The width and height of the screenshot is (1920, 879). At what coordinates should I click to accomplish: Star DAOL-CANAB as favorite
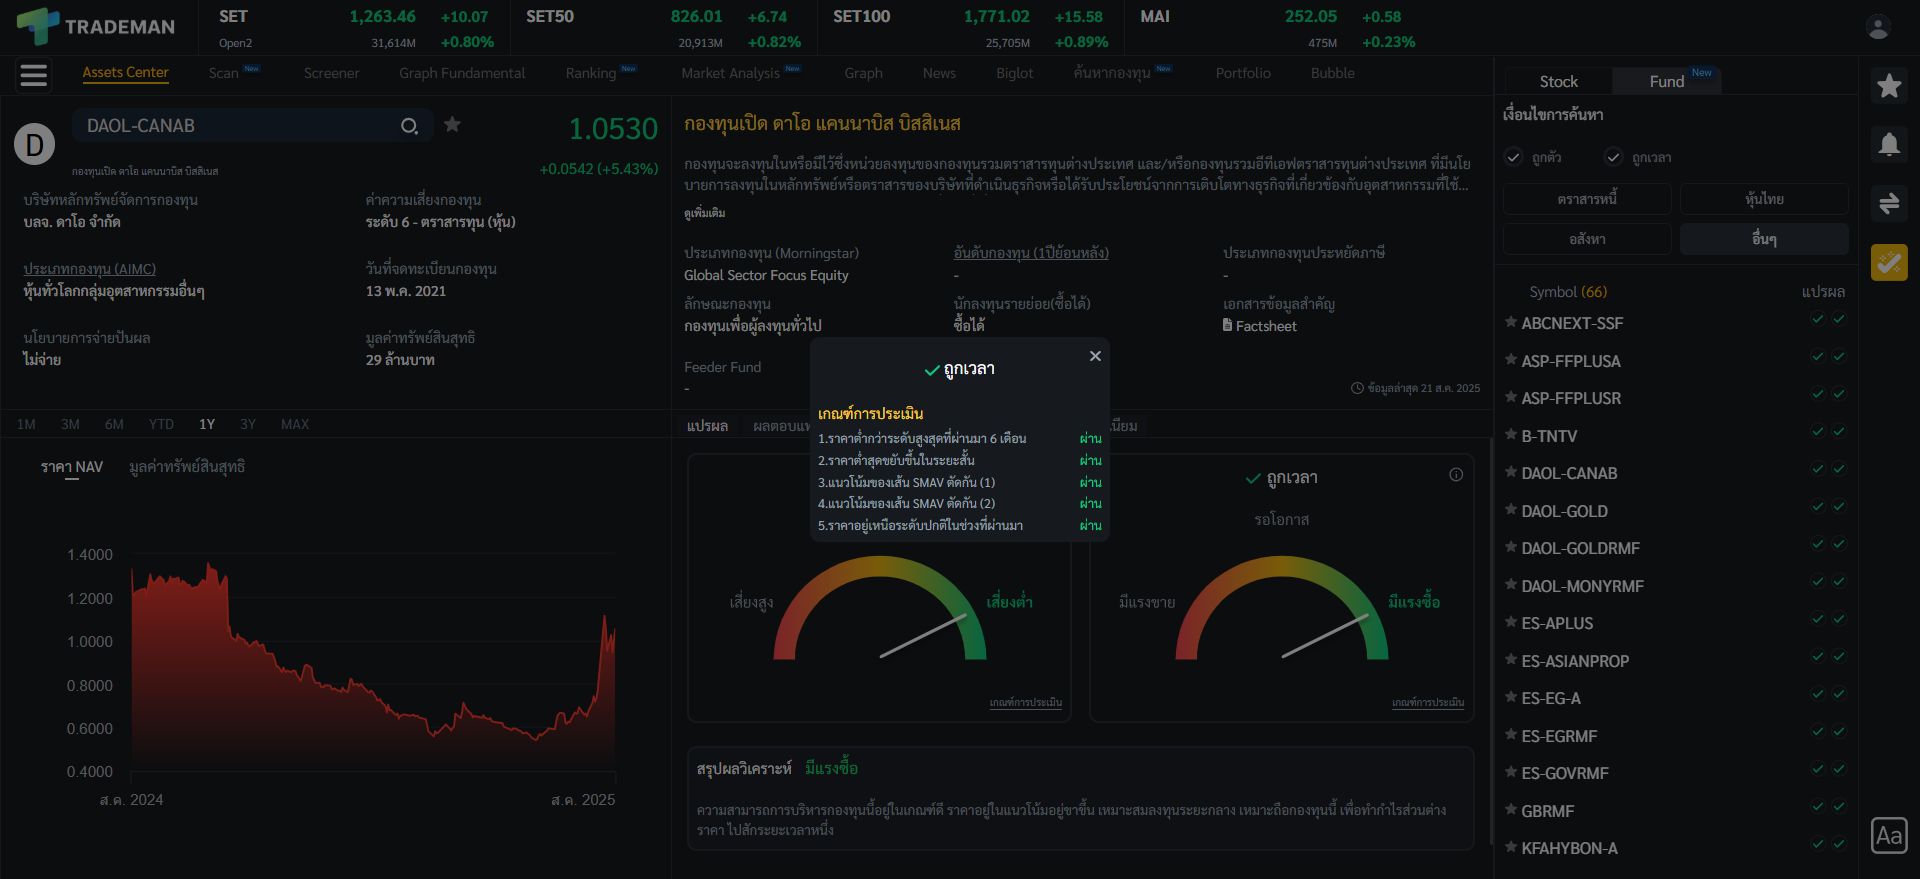(452, 125)
